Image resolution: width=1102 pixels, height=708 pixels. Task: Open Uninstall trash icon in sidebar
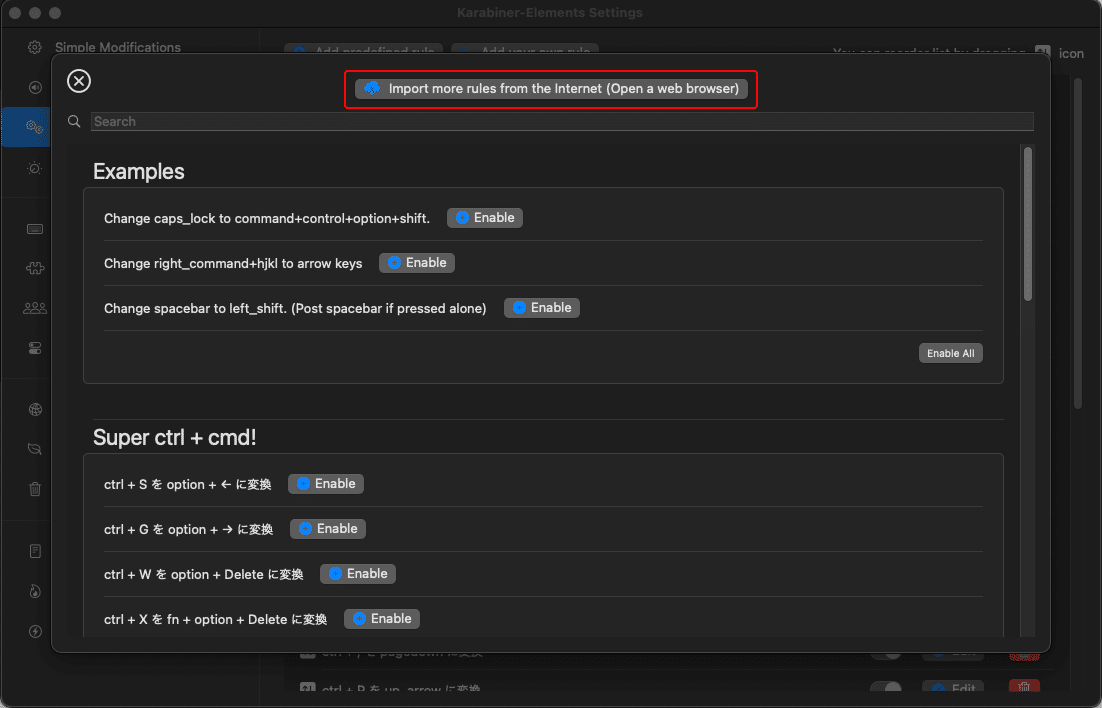[34, 489]
